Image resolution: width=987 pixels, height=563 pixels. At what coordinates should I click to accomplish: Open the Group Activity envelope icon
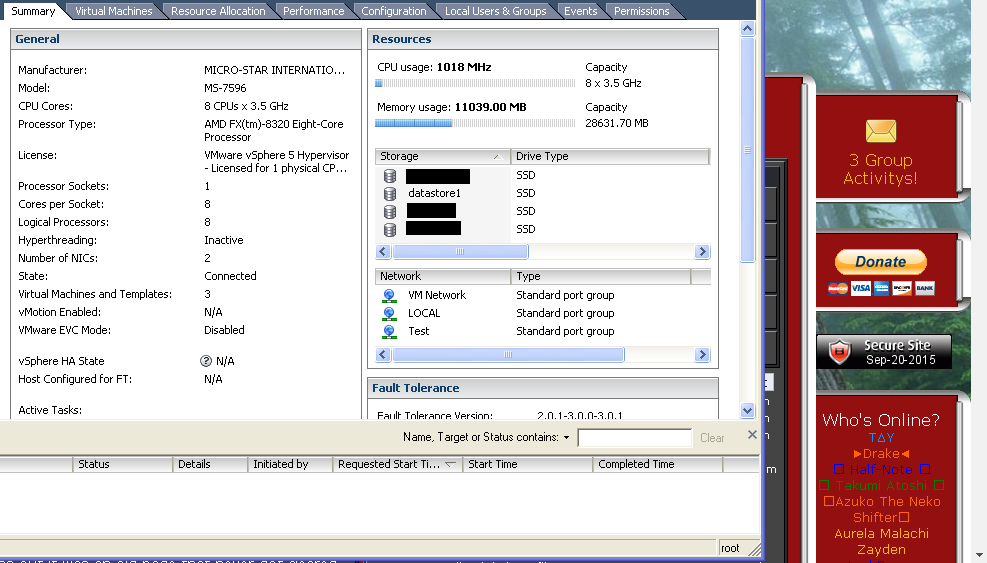(881, 131)
